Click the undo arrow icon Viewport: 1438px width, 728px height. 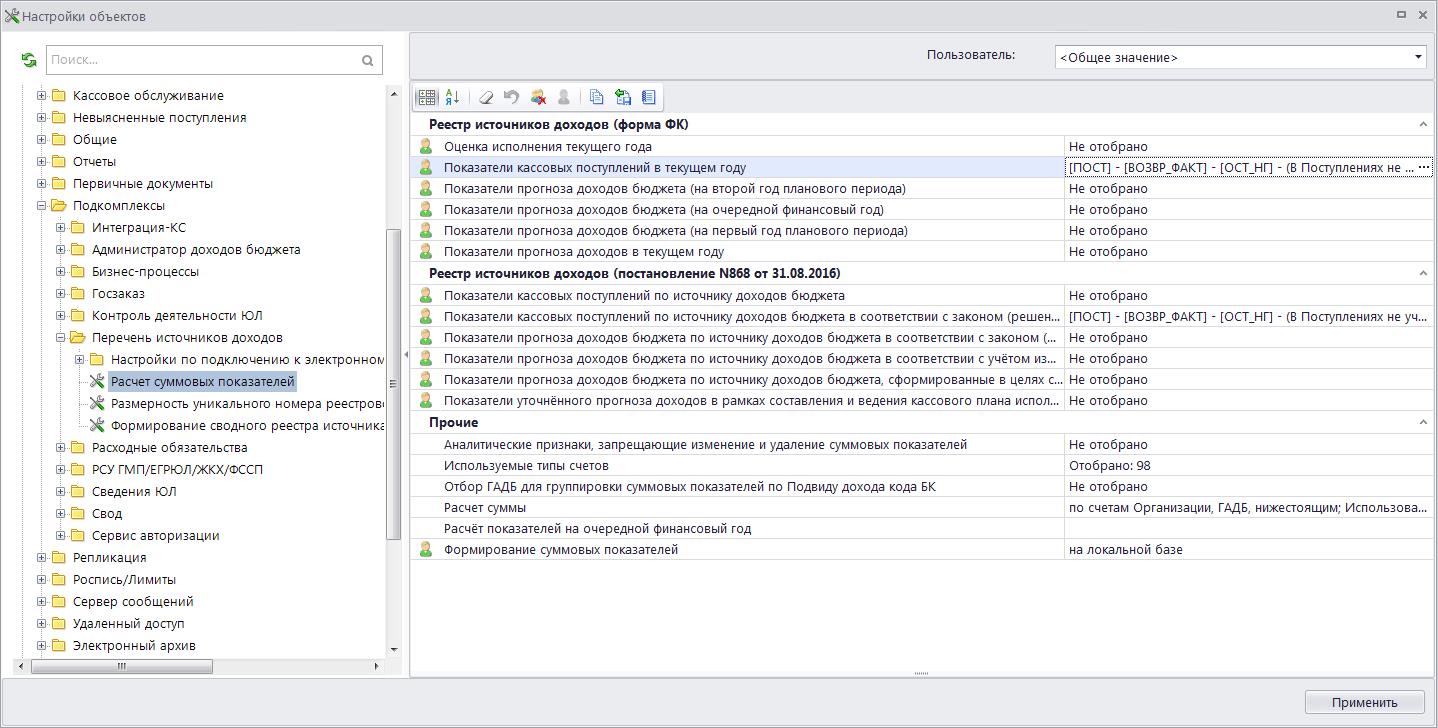pyautogui.click(x=512, y=97)
